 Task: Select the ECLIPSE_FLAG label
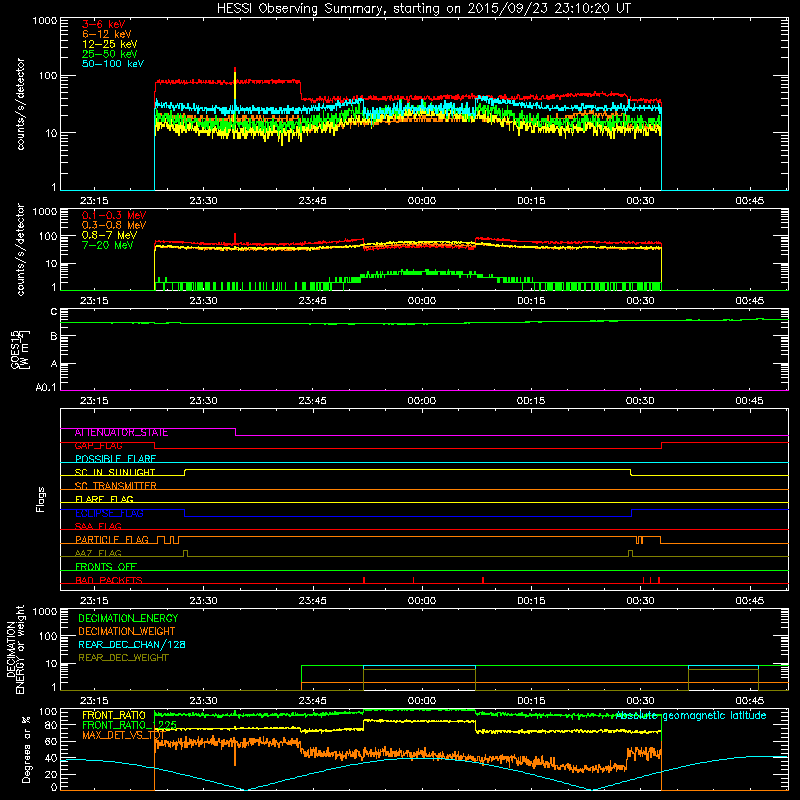click(x=109, y=513)
